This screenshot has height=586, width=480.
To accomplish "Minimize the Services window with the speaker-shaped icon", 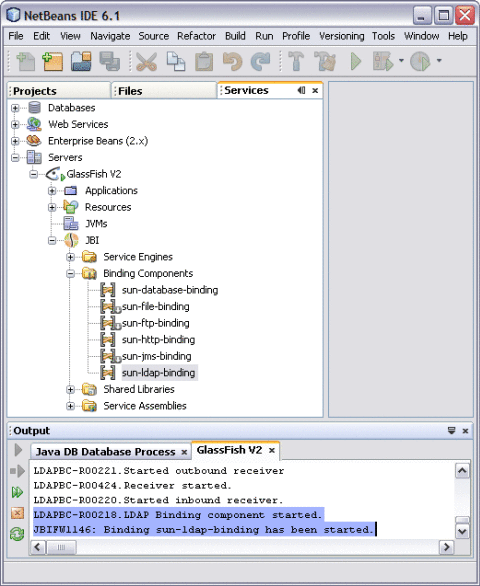I will [301, 90].
